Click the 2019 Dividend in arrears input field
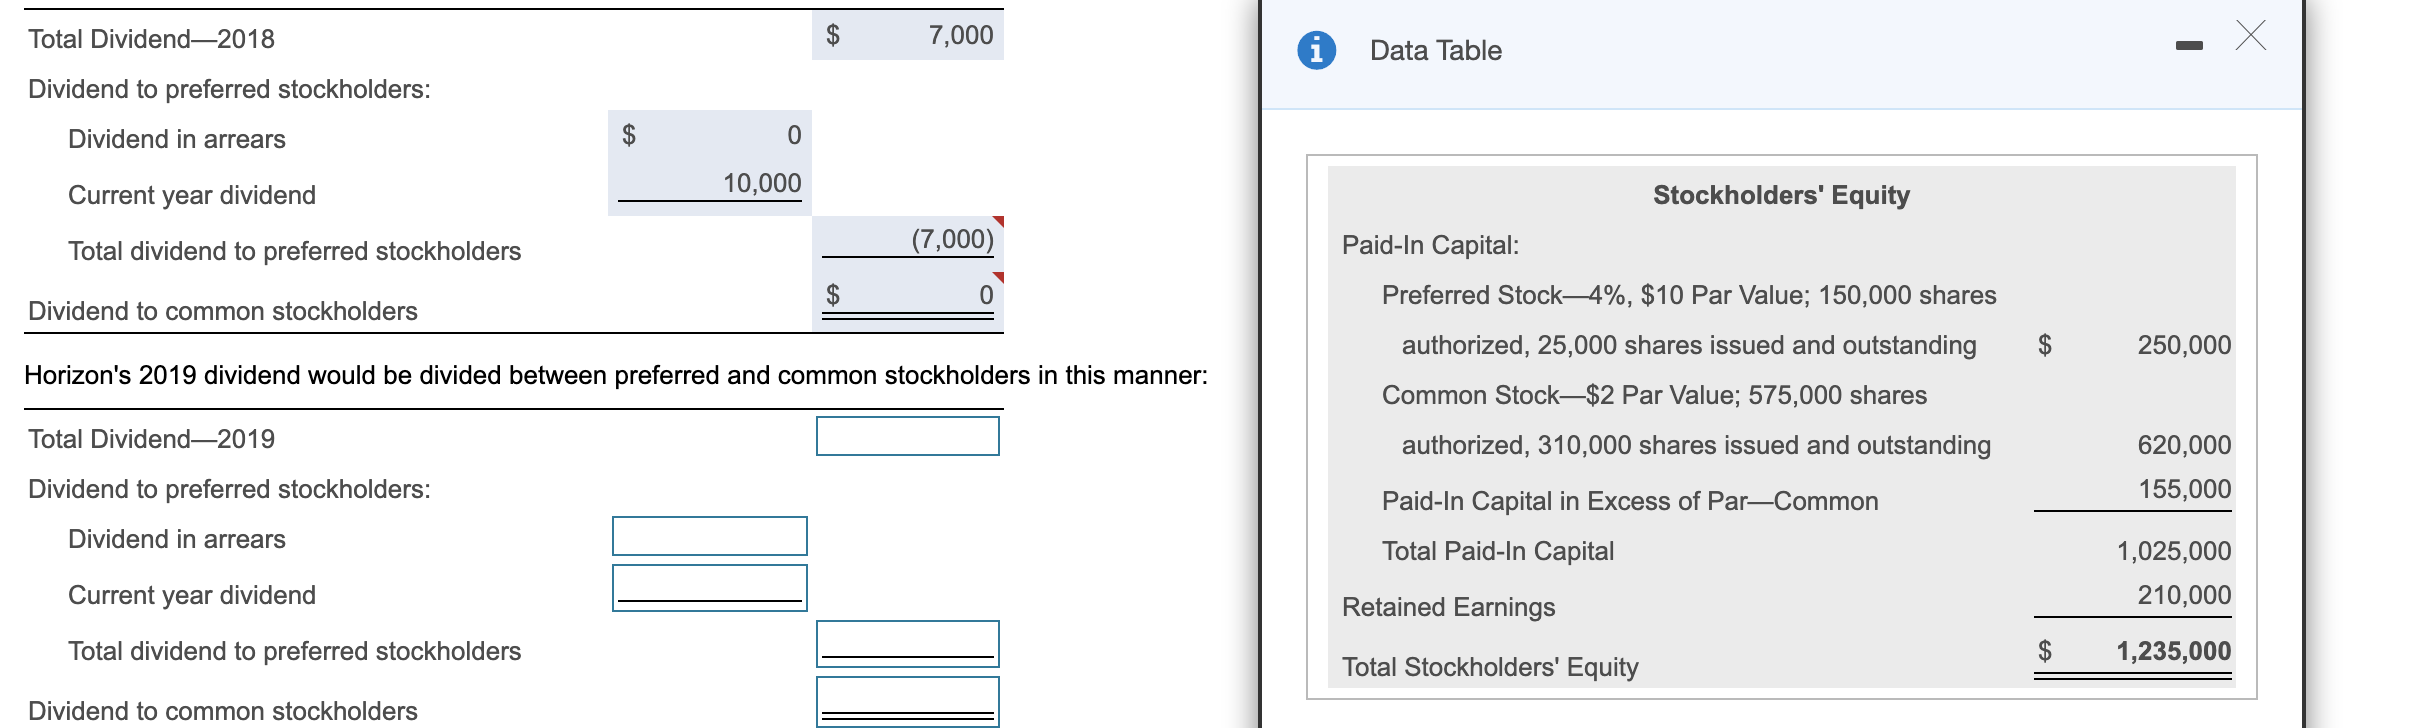 tap(709, 536)
